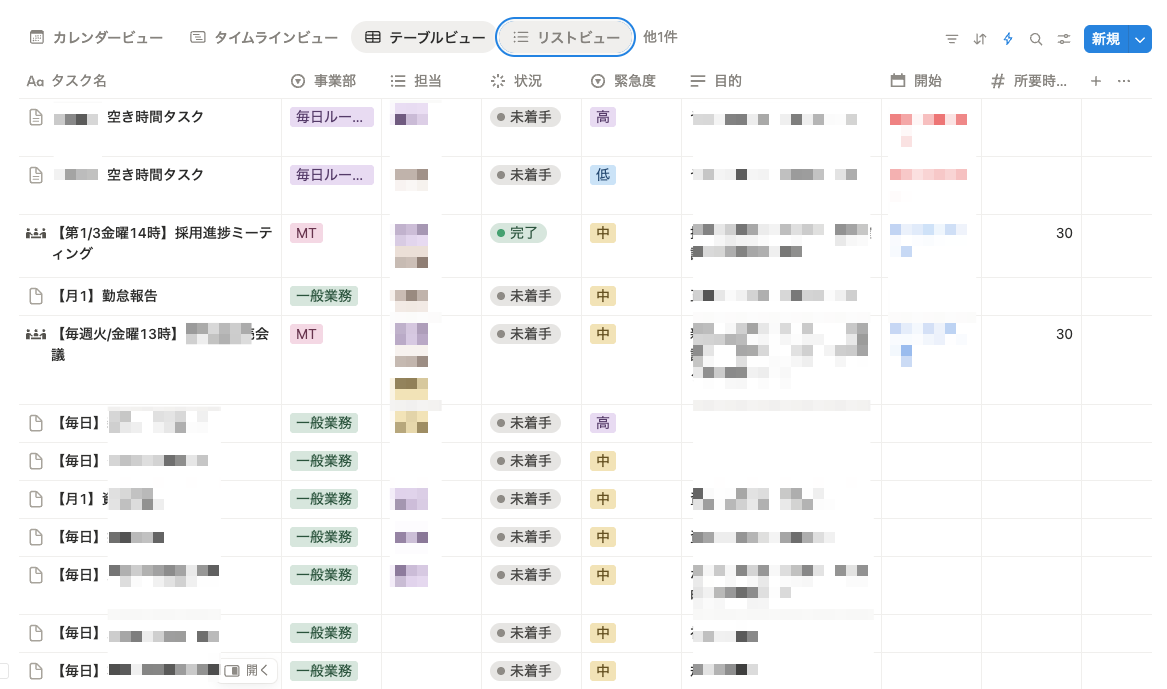Click the MT tag in the 採用進捗ミーティング row
This screenshot has width=1167, height=689.
[306, 234]
